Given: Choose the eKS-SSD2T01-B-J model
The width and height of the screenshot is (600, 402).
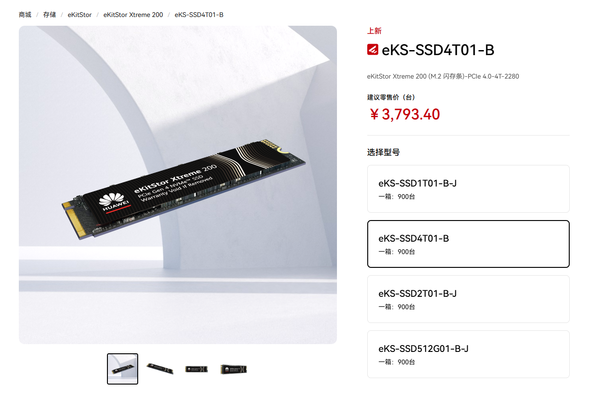Looking at the screenshot, I should point(468,299).
